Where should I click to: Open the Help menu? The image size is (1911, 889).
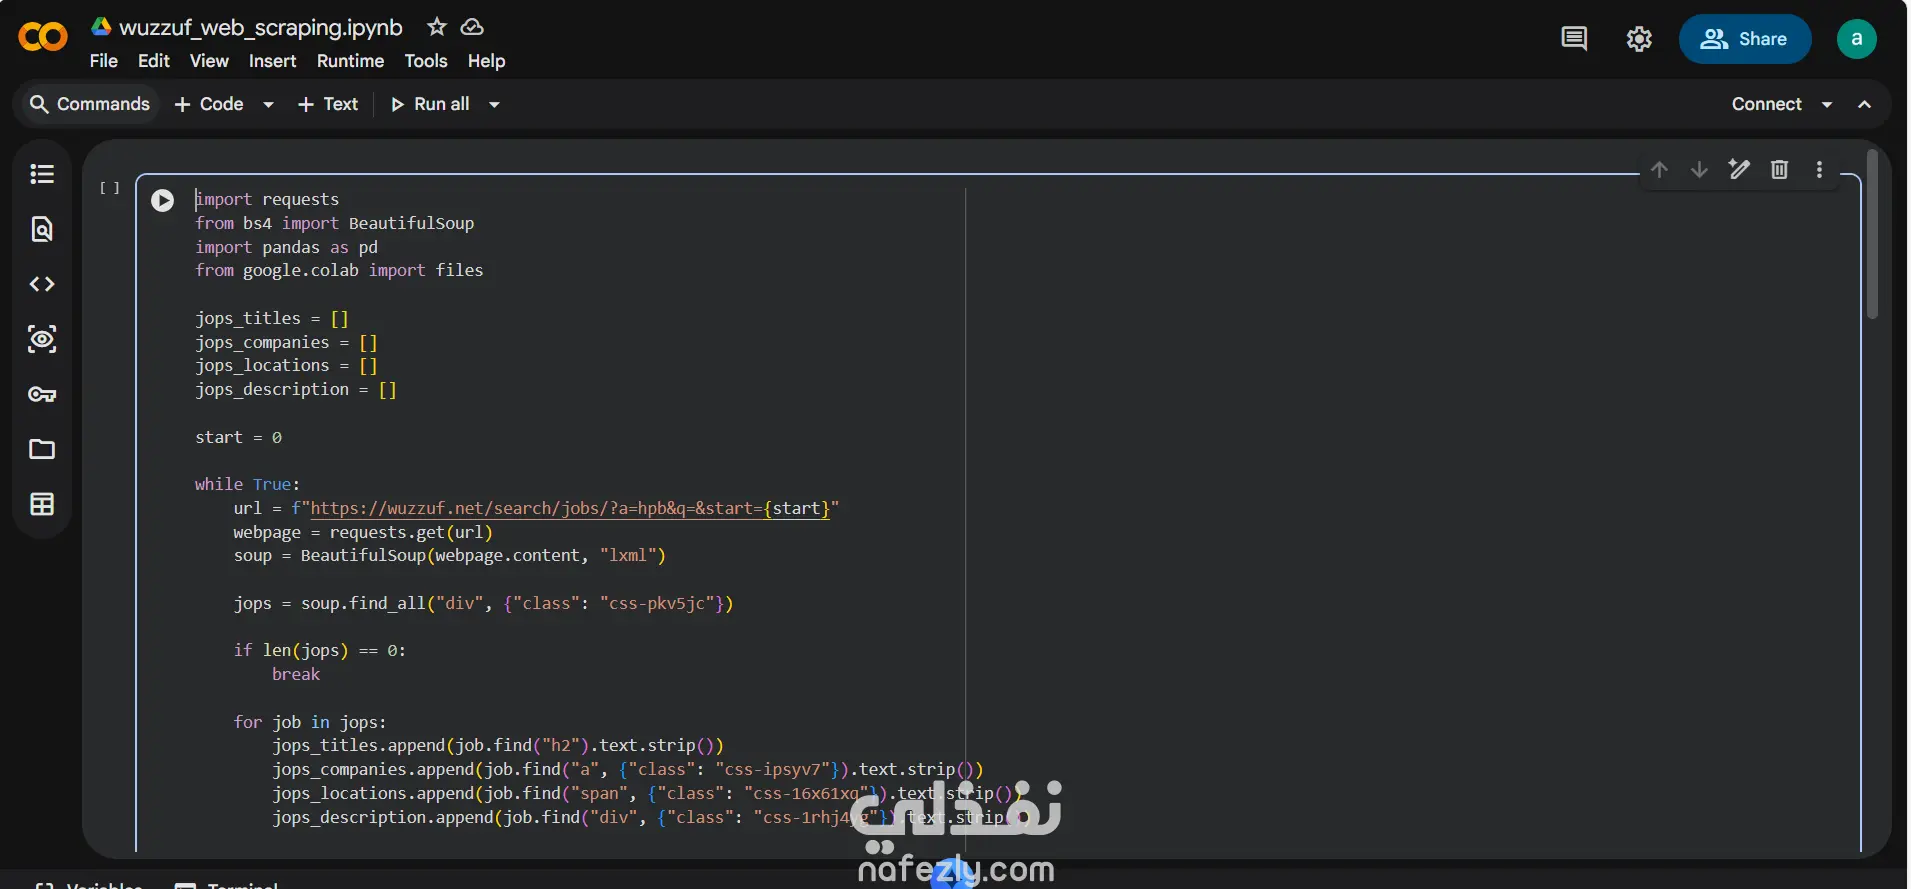pos(487,61)
